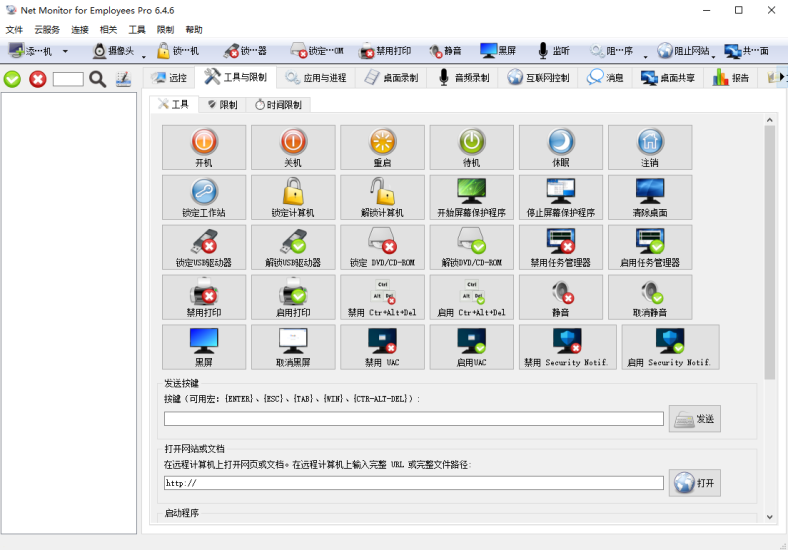This screenshot has width=788, height=550.
Task: Open the 时间限制 sub-tab
Action: click(278, 105)
